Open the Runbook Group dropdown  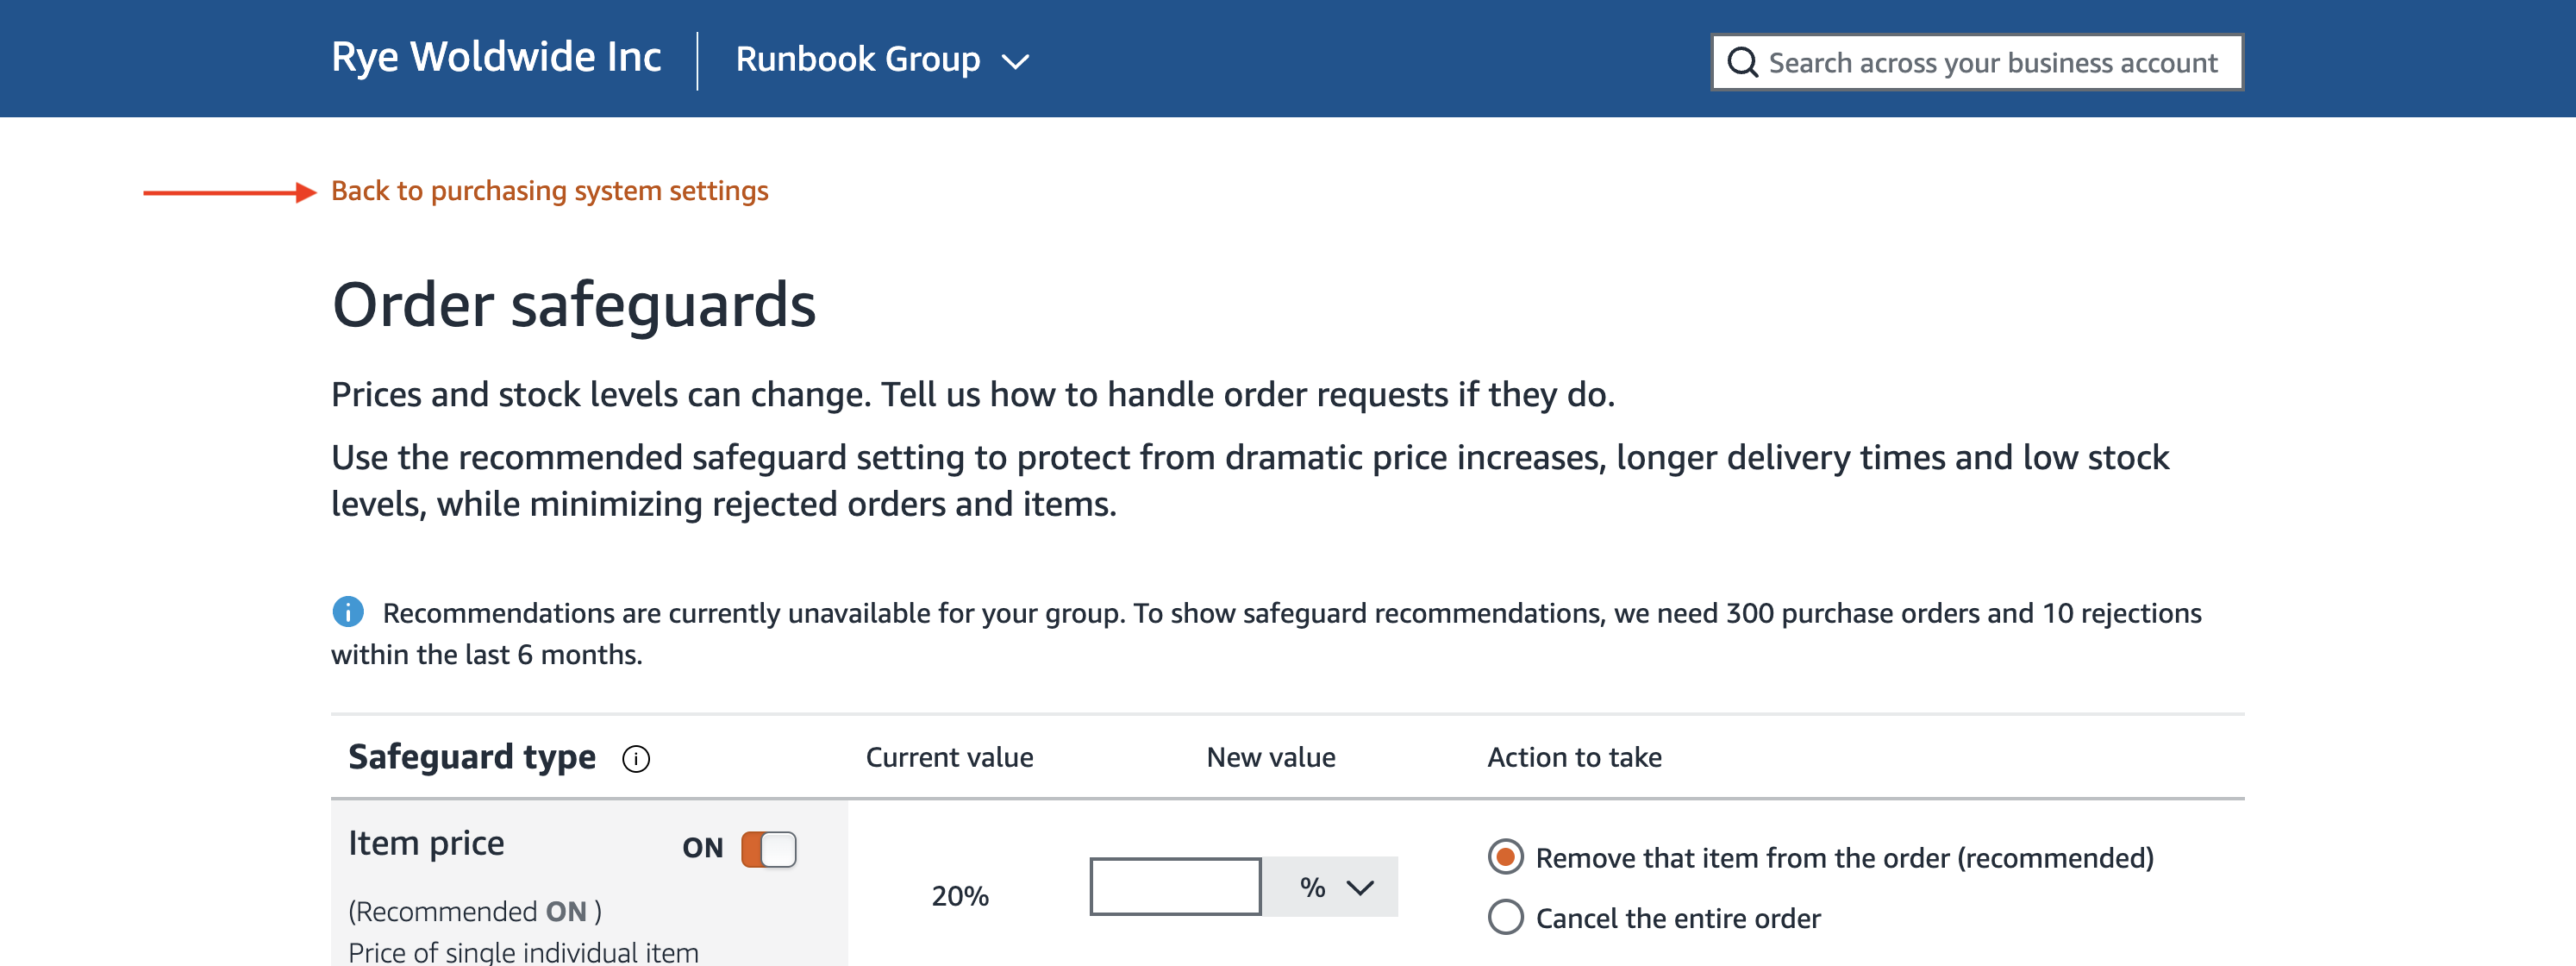858,60
